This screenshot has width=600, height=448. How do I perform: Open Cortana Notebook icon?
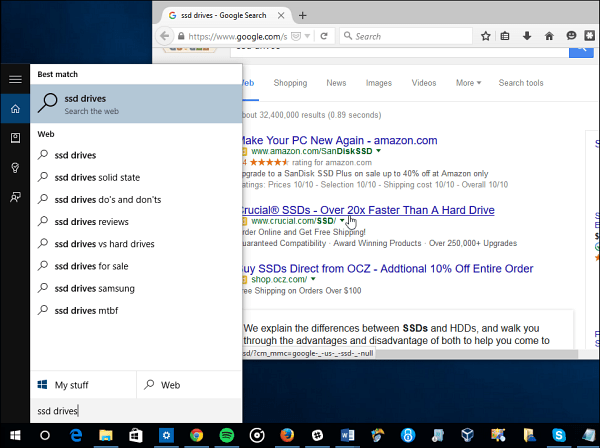coord(15,138)
